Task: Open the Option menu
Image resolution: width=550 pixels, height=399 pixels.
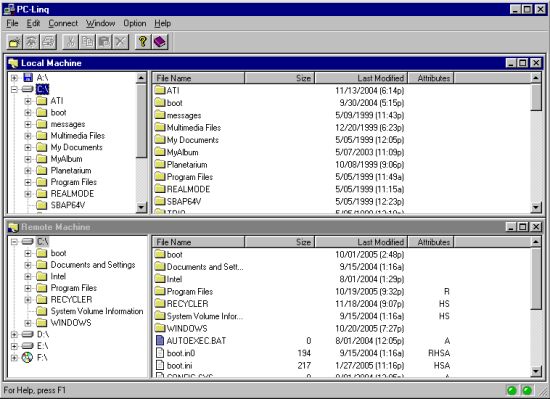Action: click(135, 23)
